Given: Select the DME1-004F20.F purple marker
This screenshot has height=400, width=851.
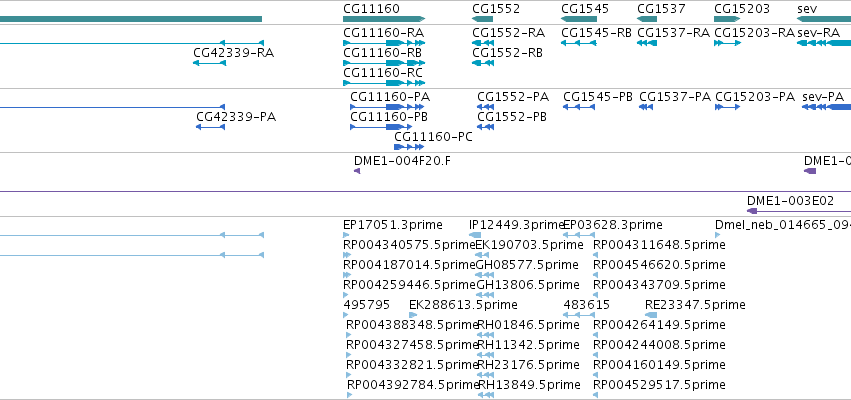Looking at the screenshot, I should click(x=357, y=171).
